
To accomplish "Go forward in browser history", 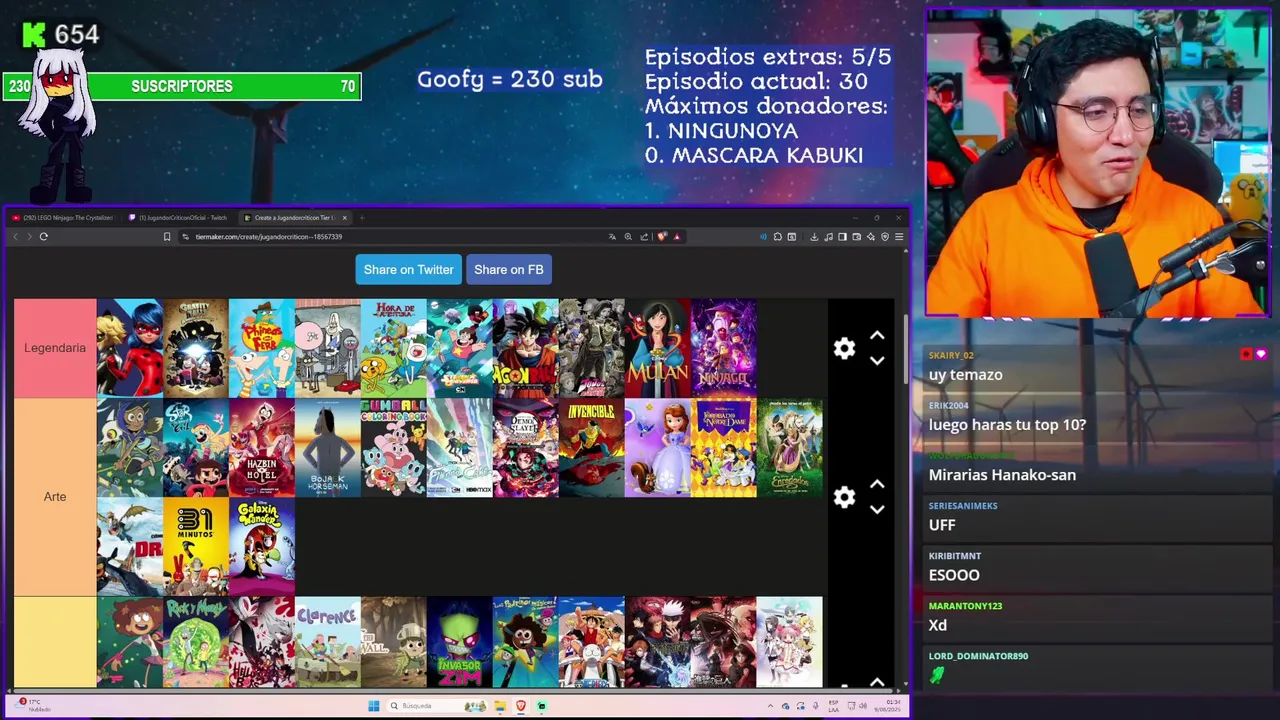I will (x=29, y=237).
